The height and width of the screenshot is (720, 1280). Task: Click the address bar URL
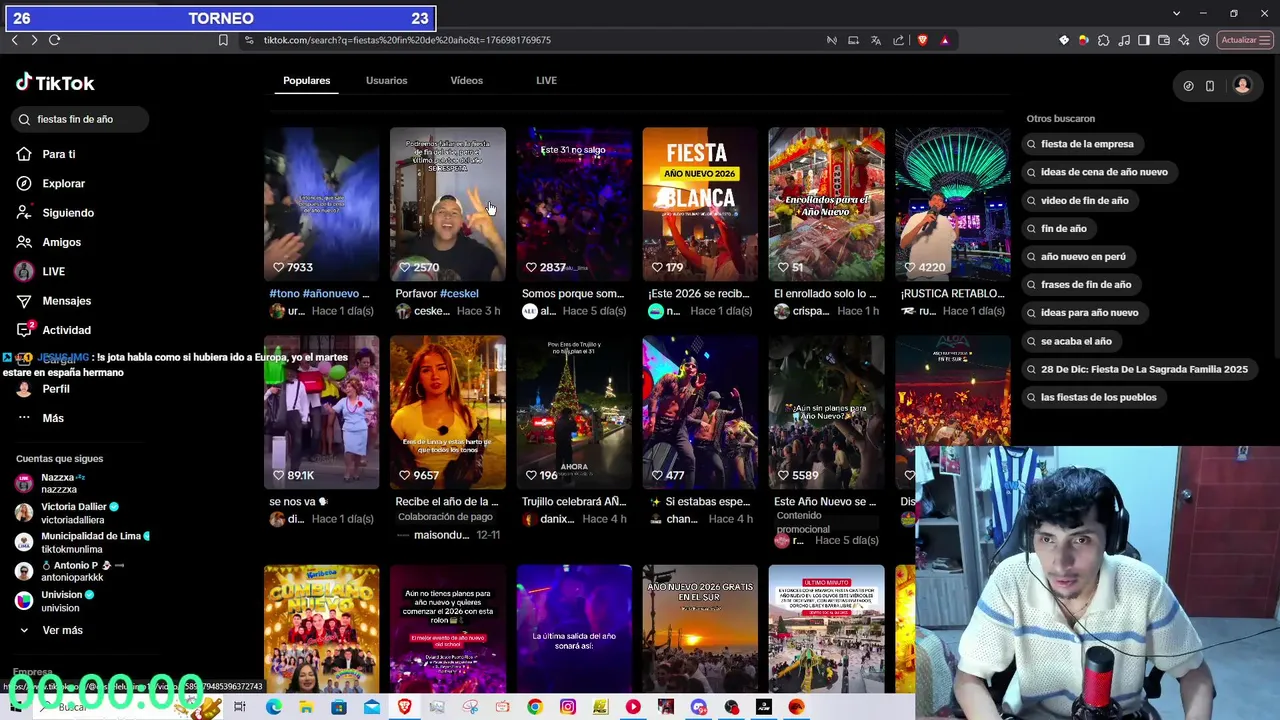[x=407, y=40]
